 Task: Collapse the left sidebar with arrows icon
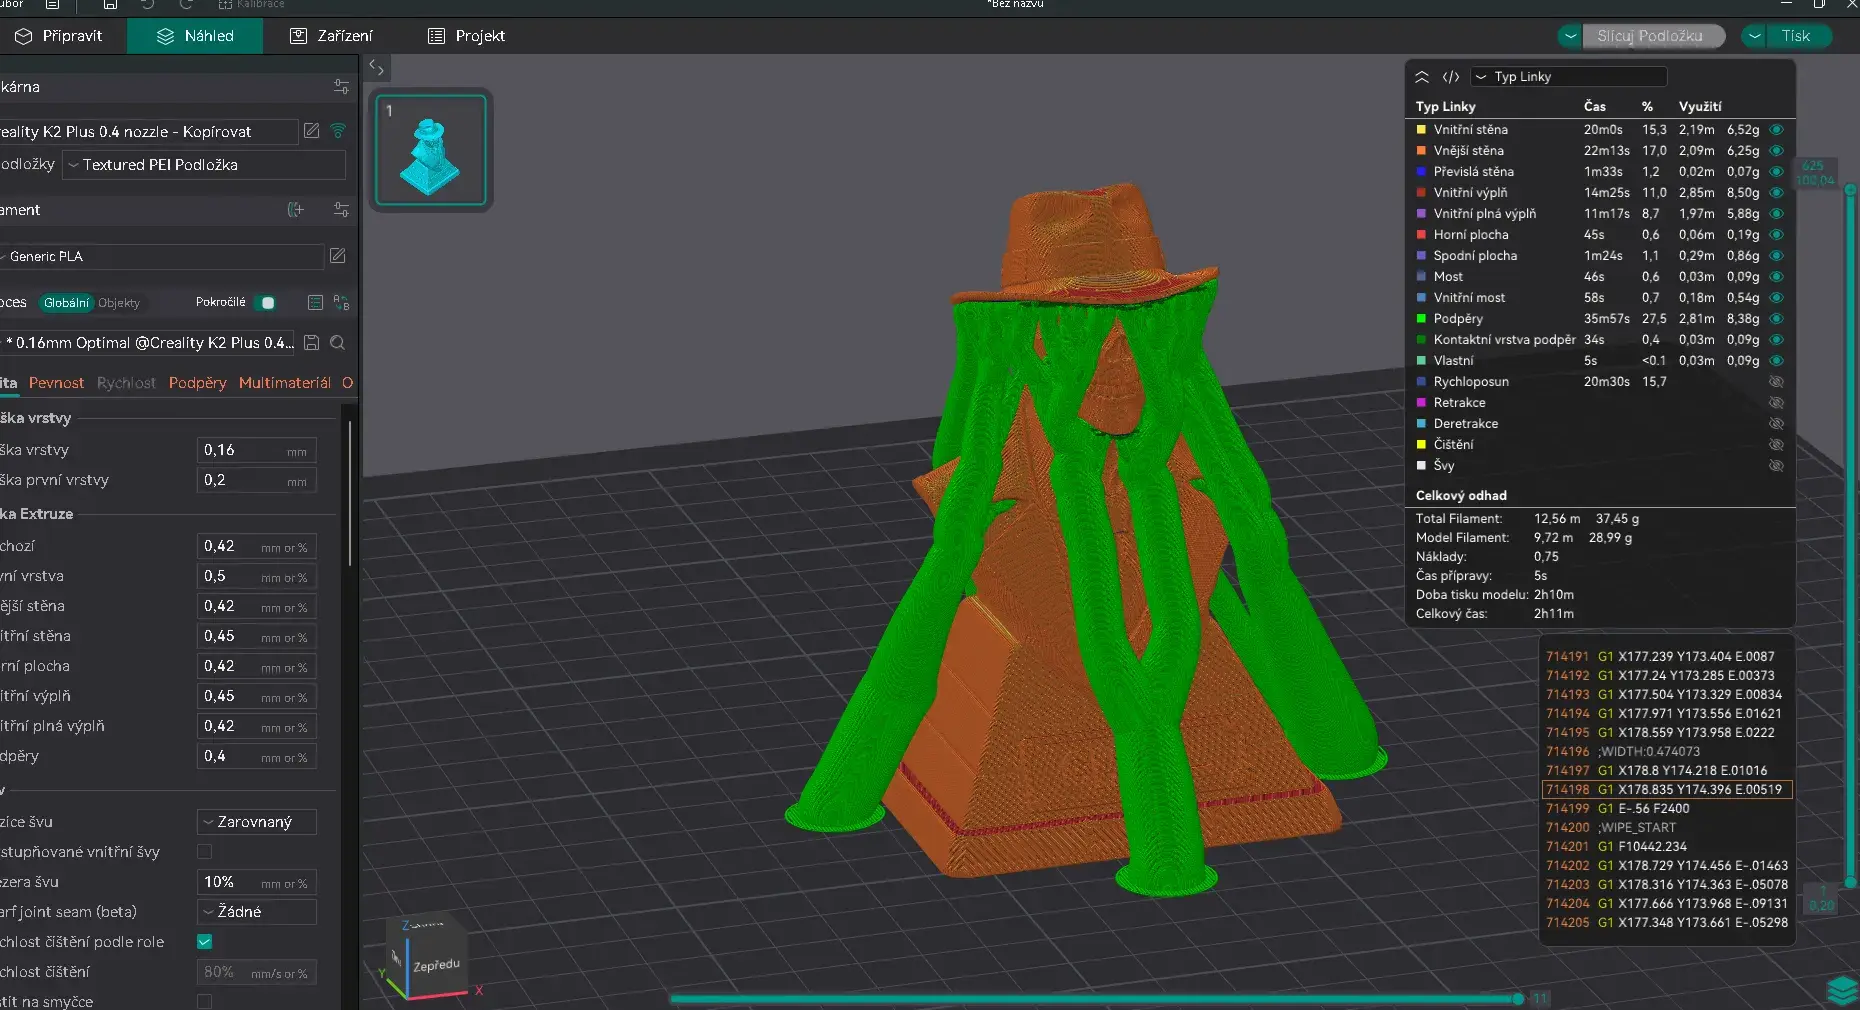[x=376, y=68]
